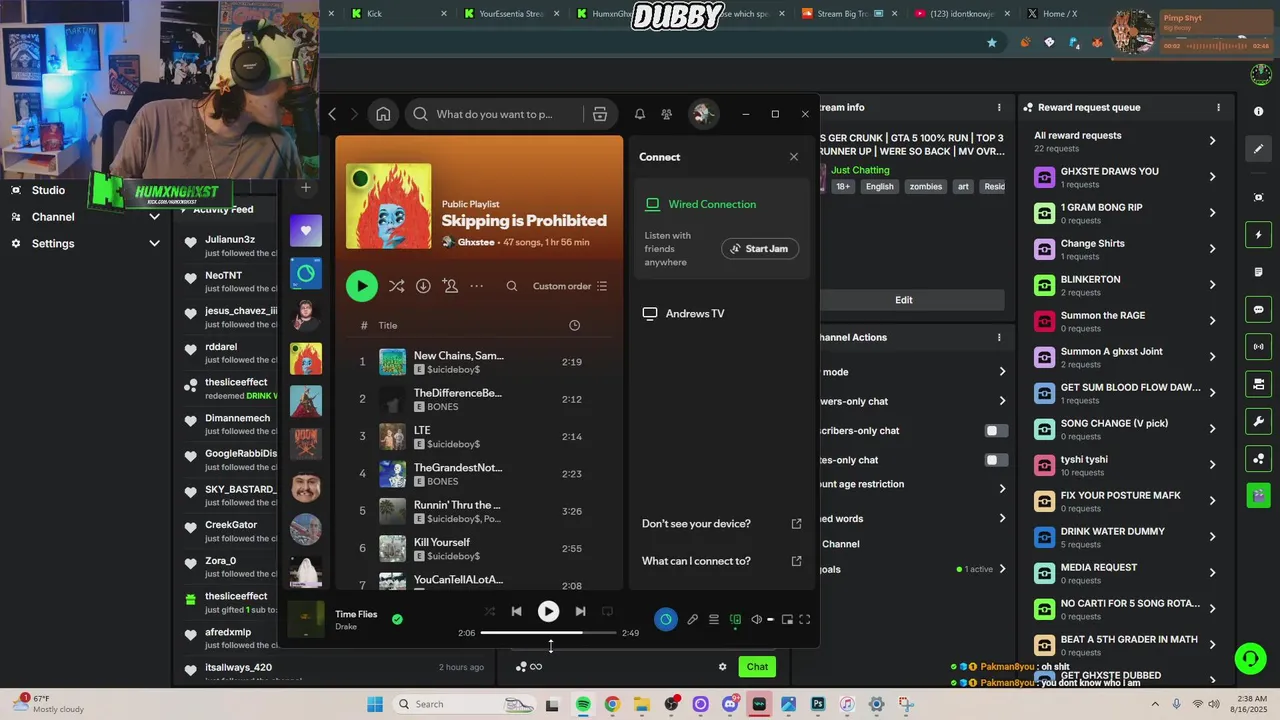This screenshot has height=720, width=1280.
Task: Show lyrics with microphone icon
Action: 692,620
